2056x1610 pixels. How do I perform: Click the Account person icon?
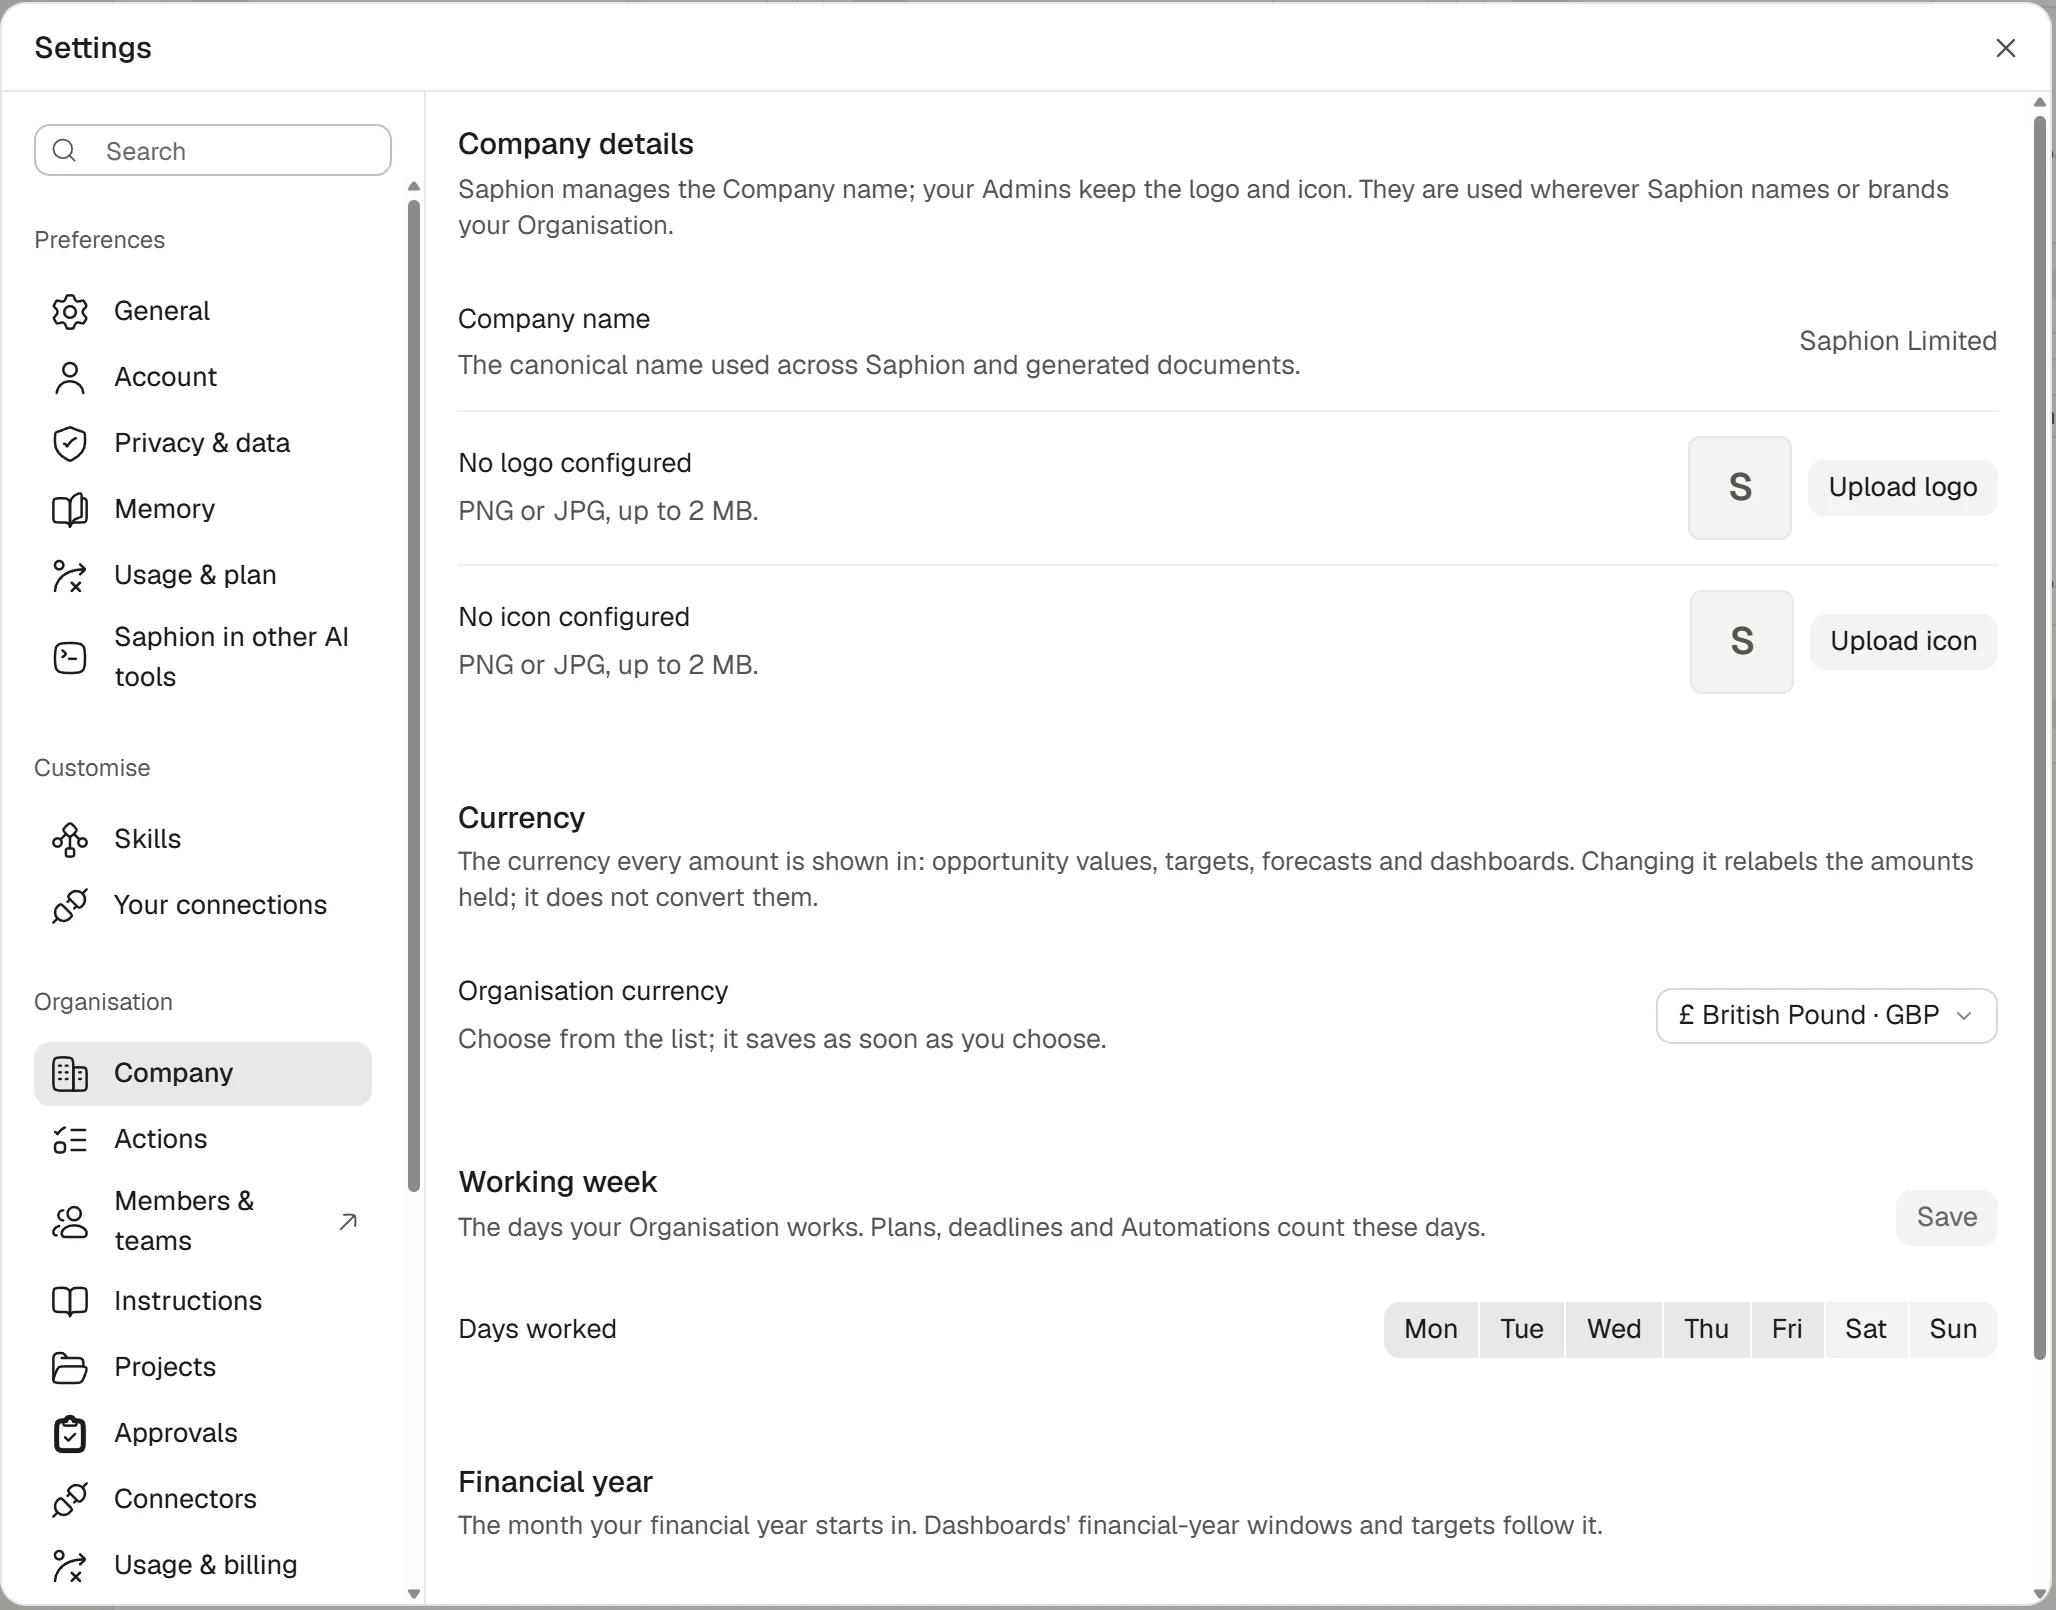70,378
